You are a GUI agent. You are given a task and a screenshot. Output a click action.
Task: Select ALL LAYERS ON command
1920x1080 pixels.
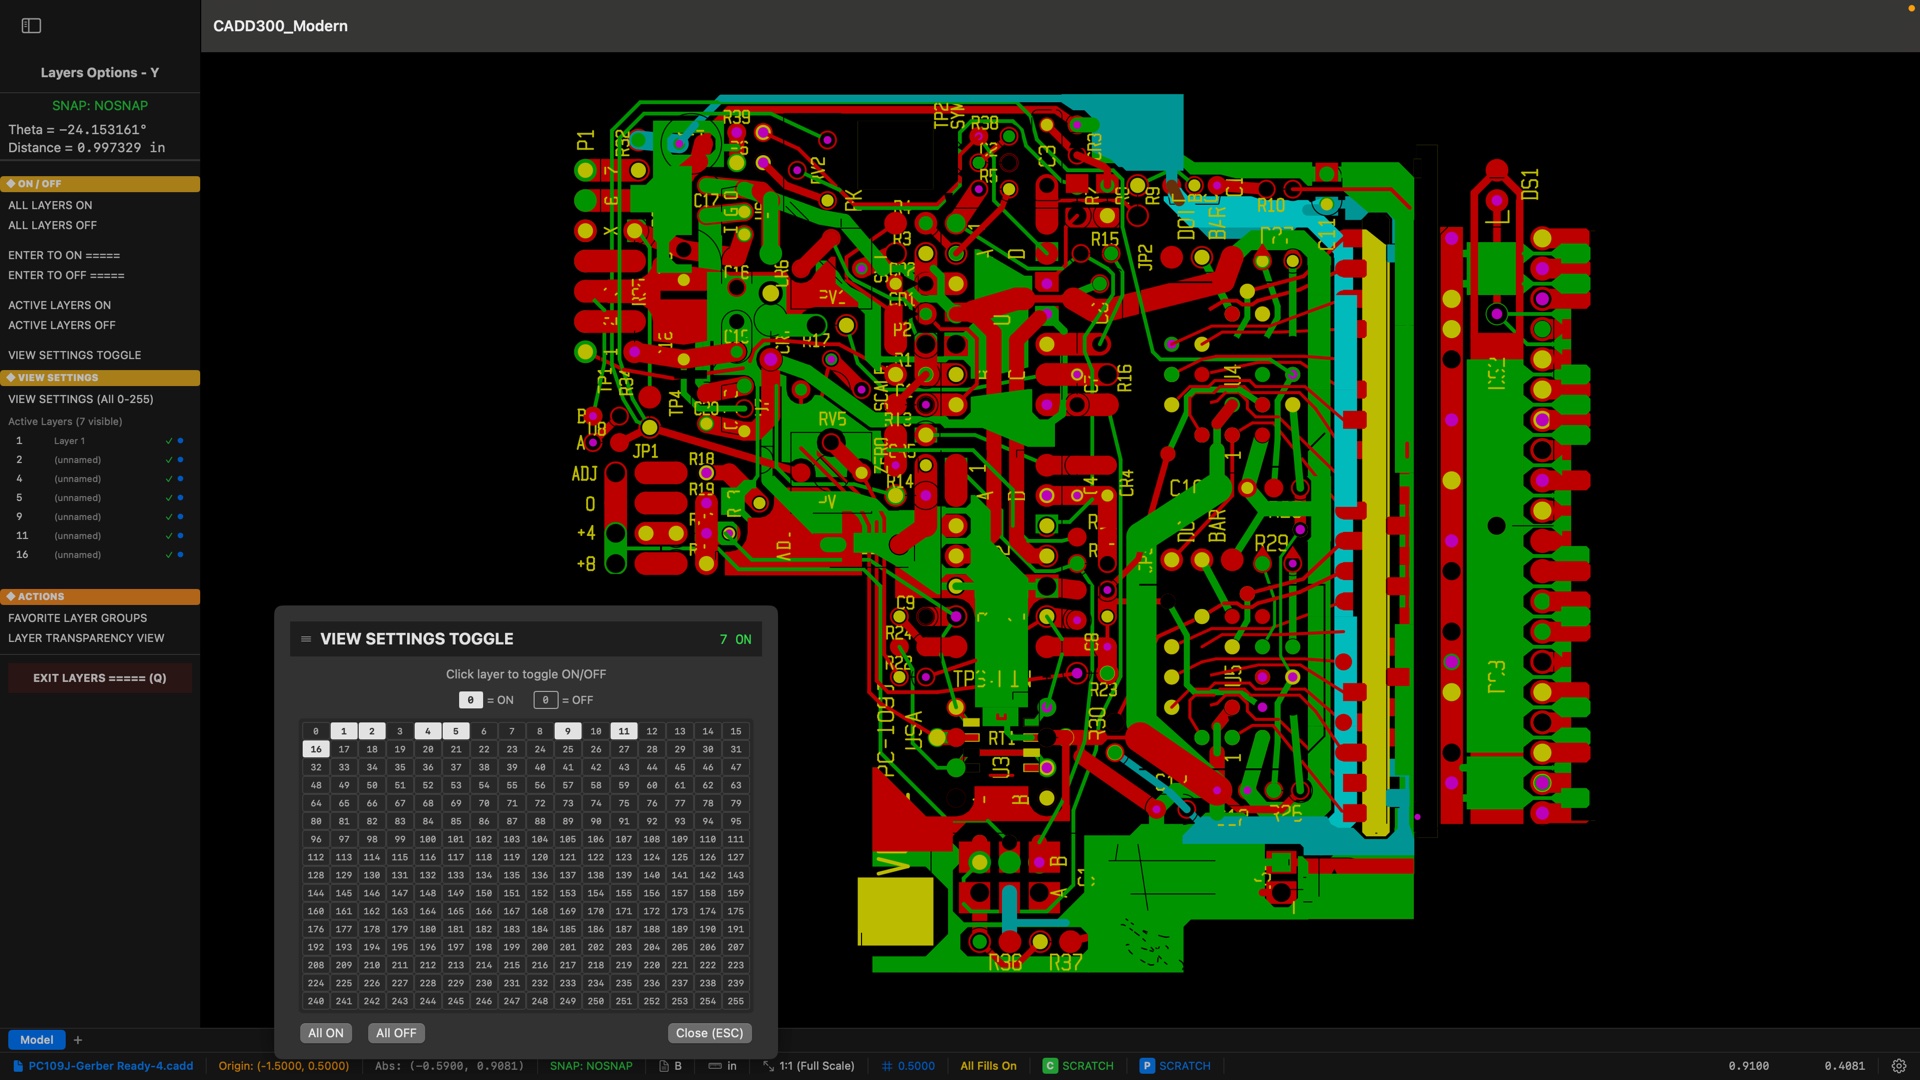coord(50,205)
